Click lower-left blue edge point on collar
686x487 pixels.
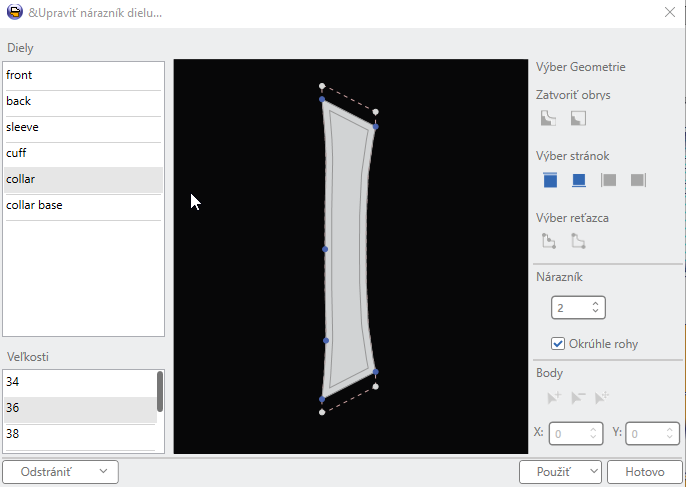pyautogui.click(x=326, y=340)
